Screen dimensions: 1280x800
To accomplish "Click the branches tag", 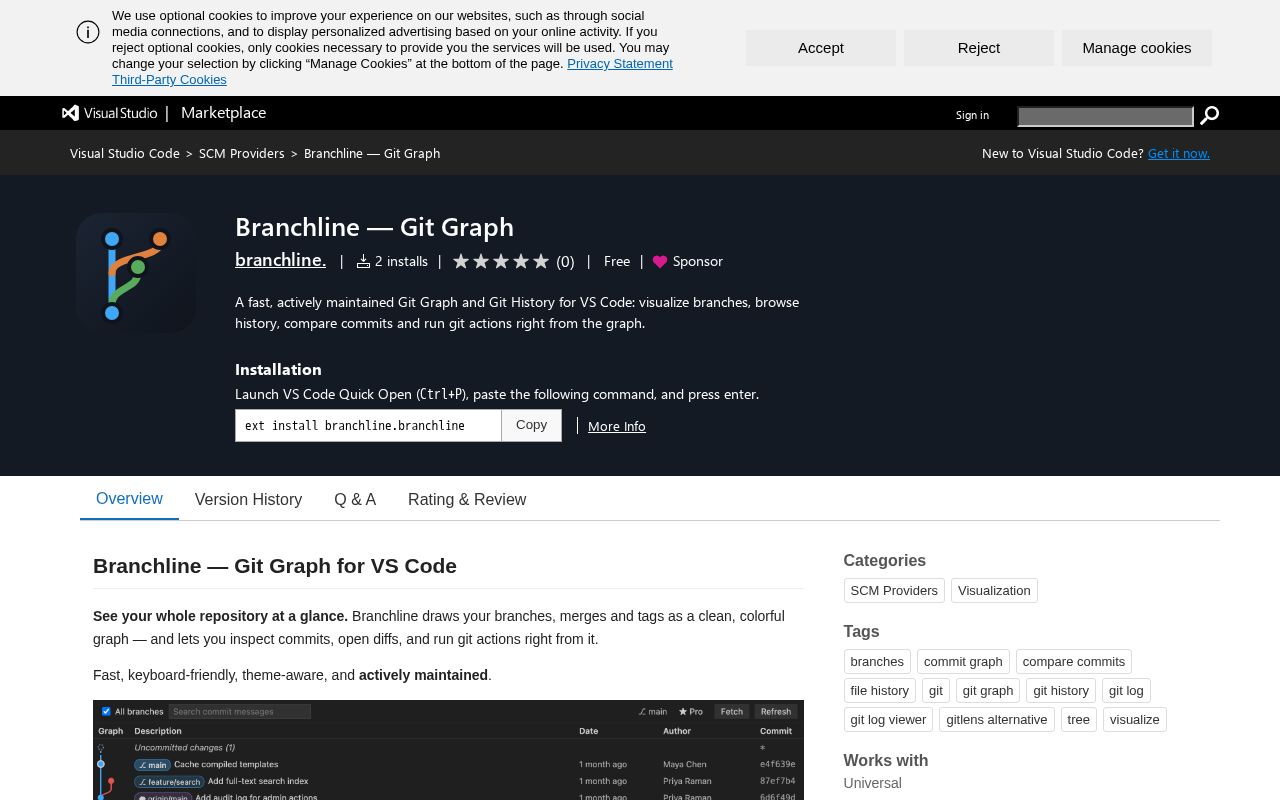I will (x=877, y=662).
